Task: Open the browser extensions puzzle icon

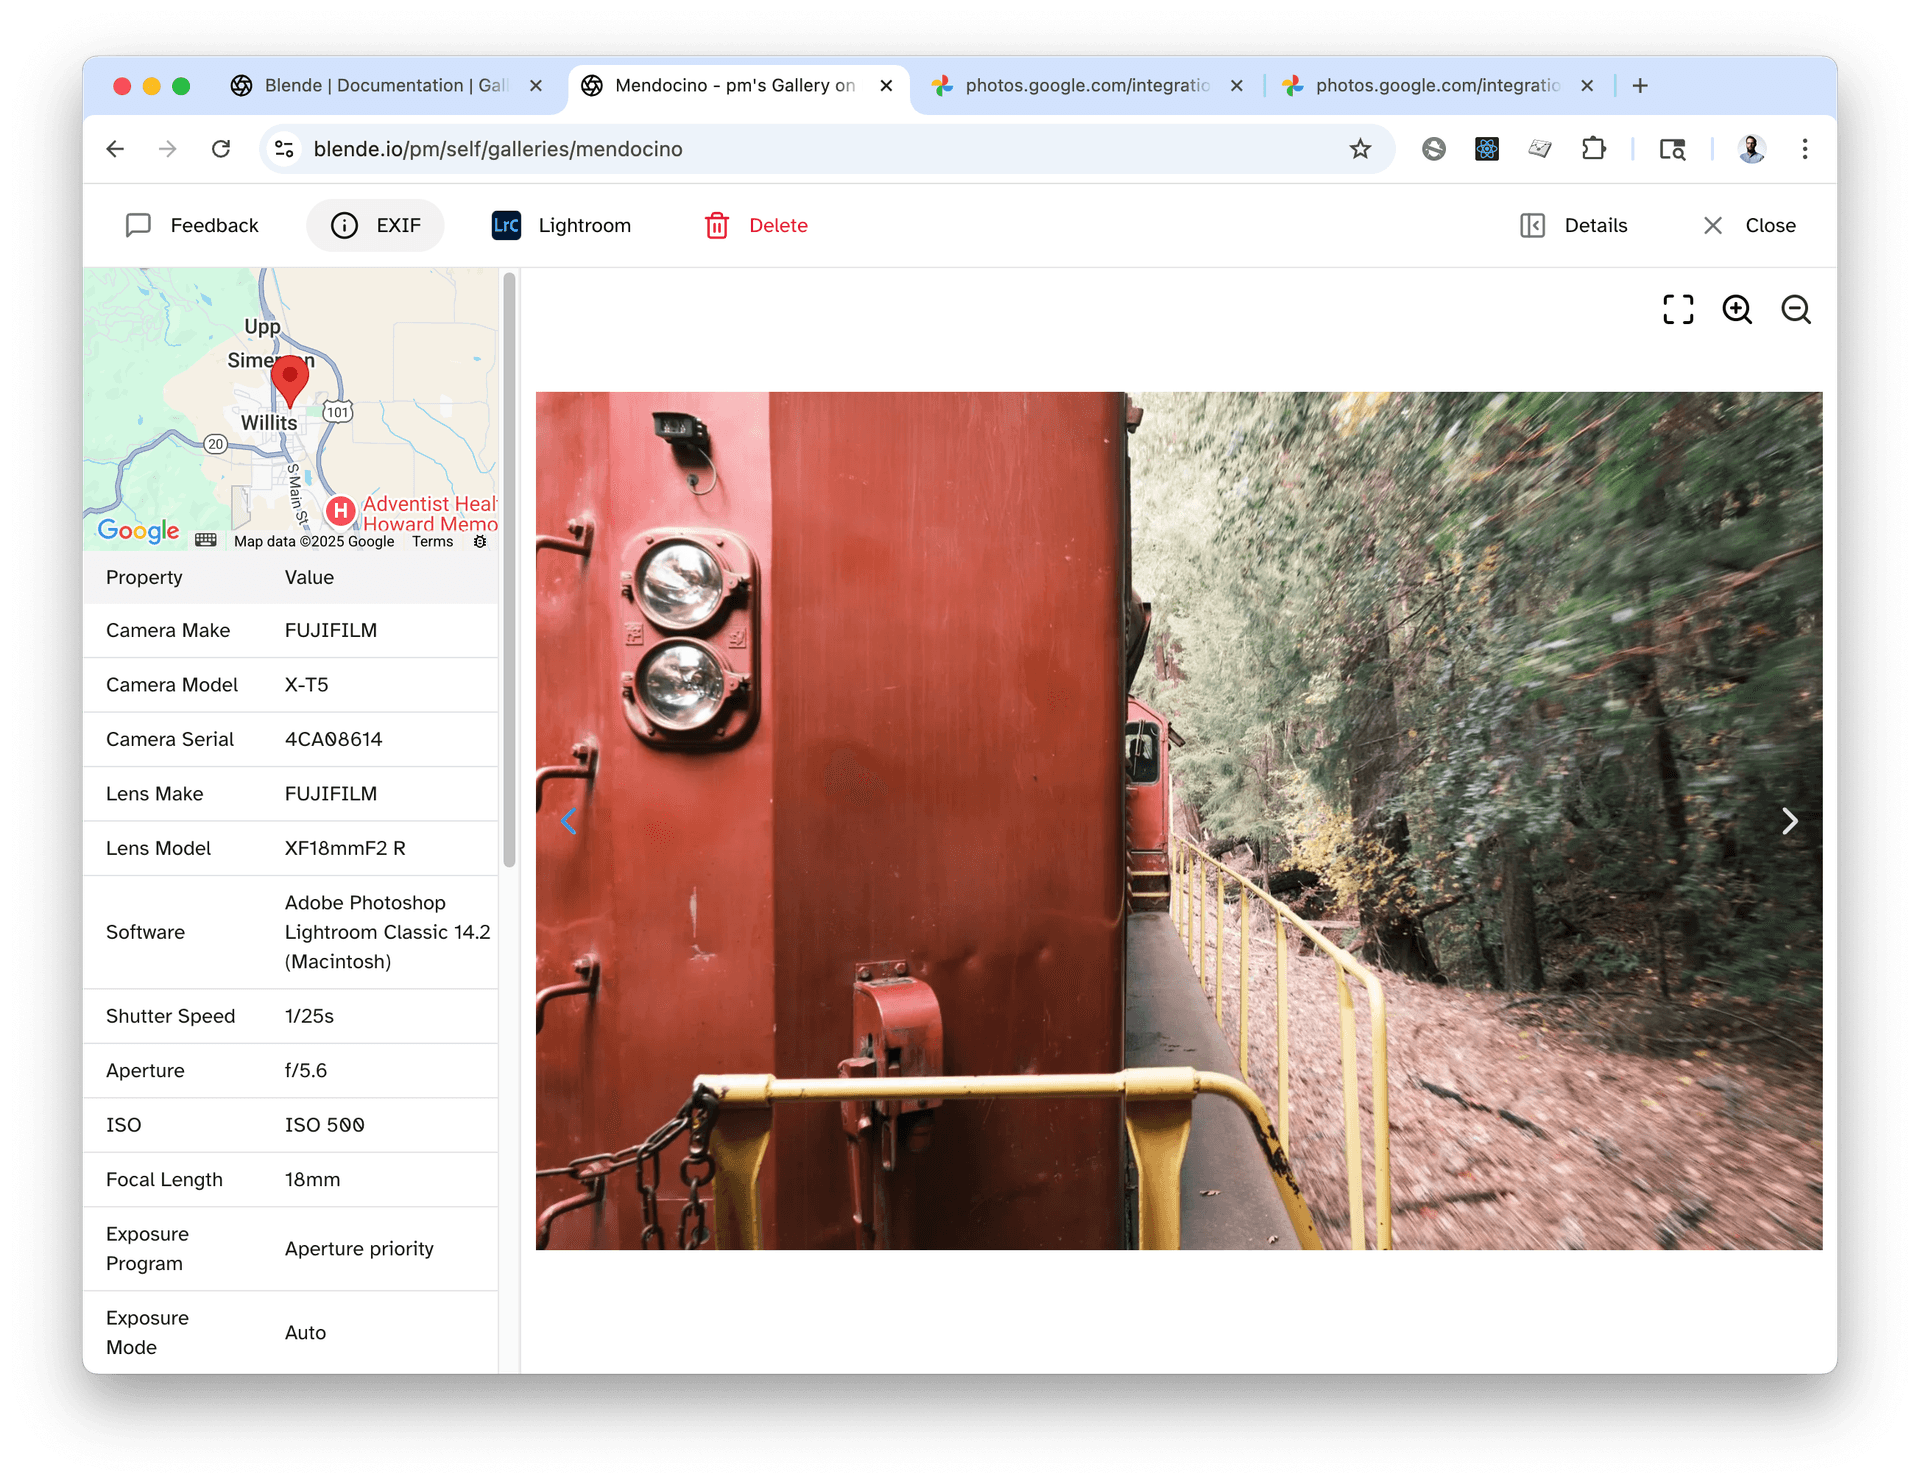Action: [1593, 149]
